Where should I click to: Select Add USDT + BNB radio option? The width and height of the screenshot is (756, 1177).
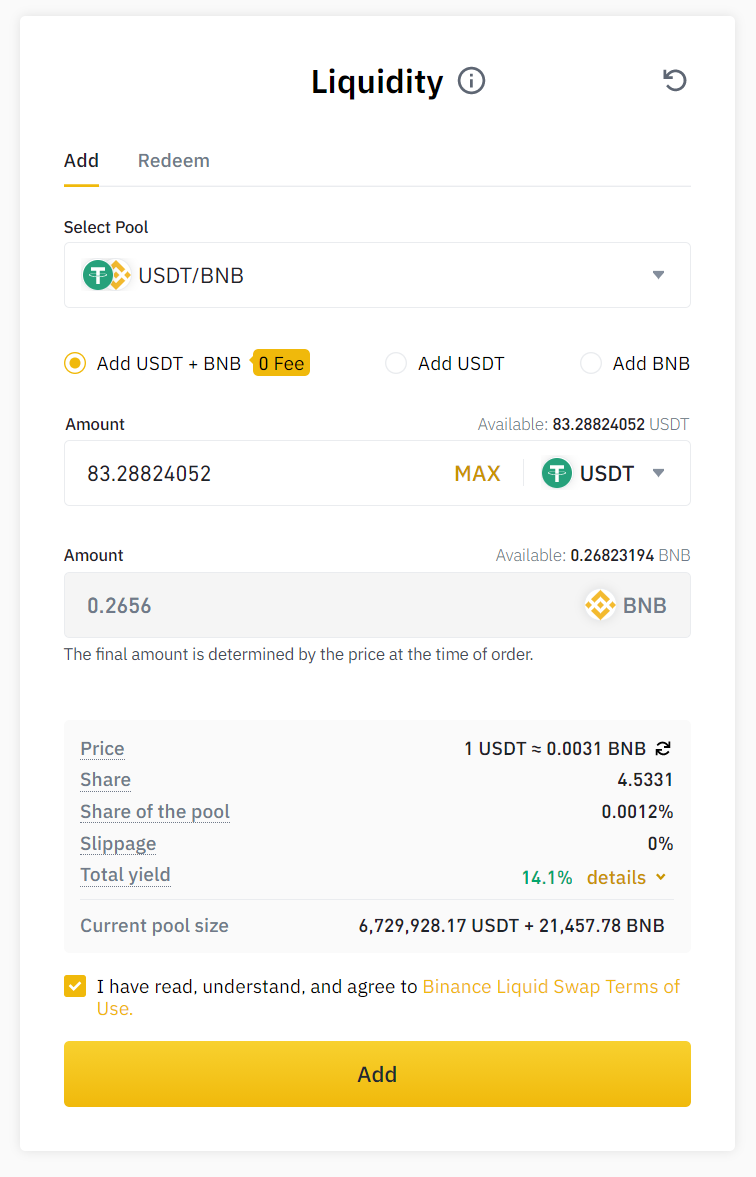[x=75, y=364]
